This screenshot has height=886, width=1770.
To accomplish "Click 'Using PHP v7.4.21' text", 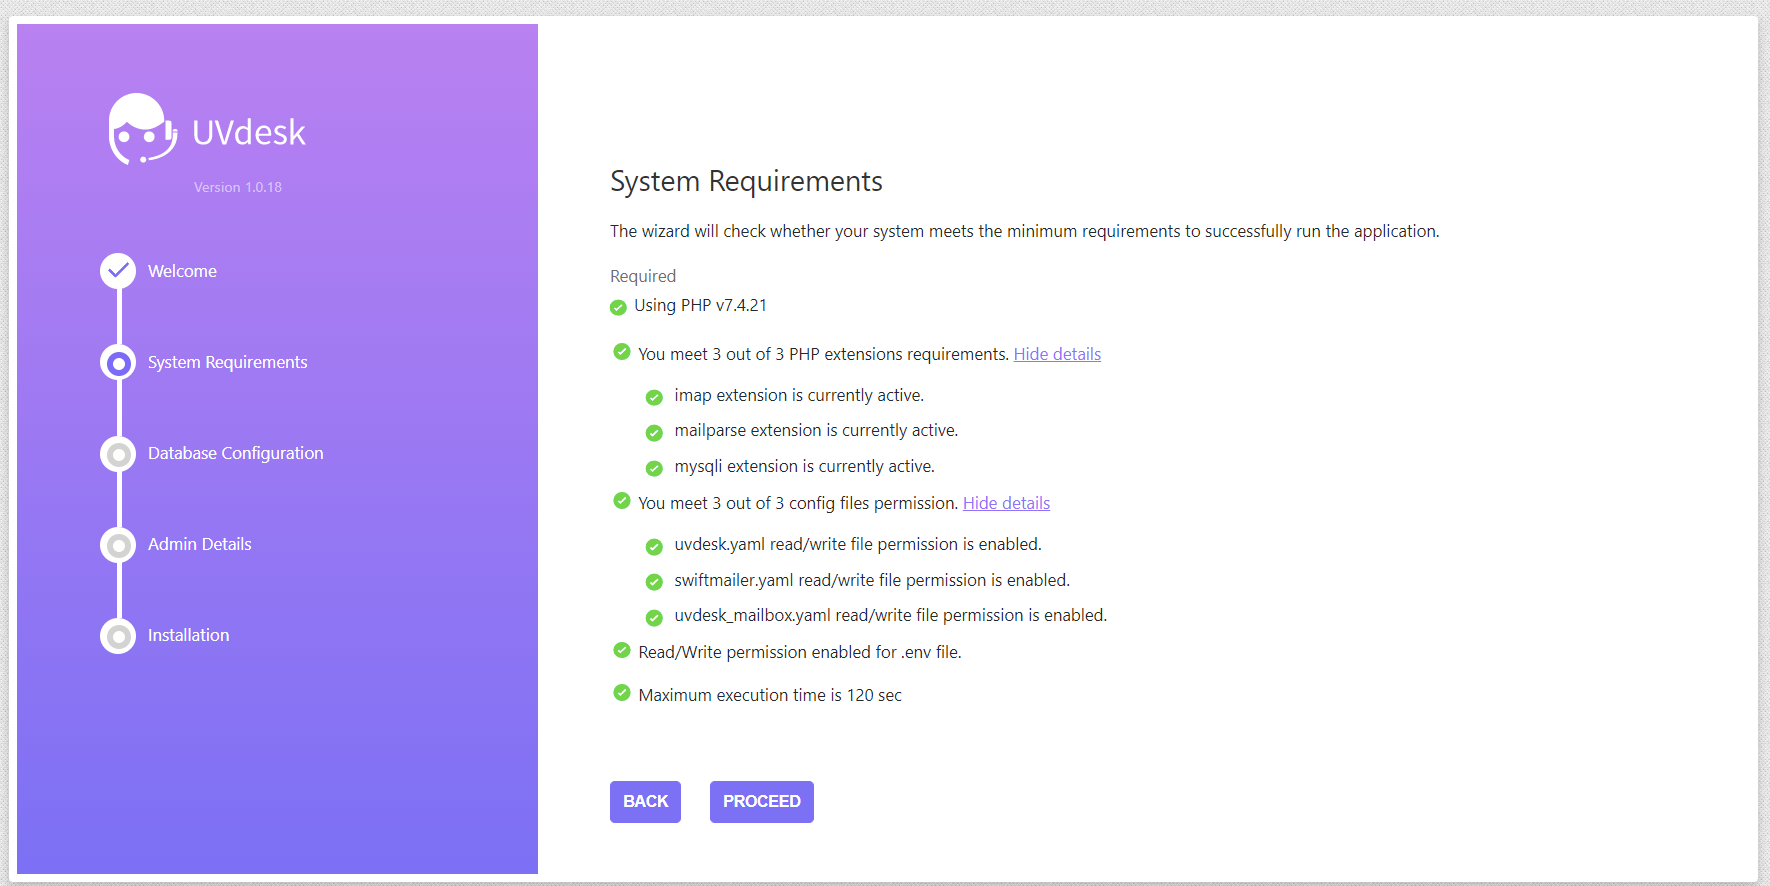I will coord(700,305).
